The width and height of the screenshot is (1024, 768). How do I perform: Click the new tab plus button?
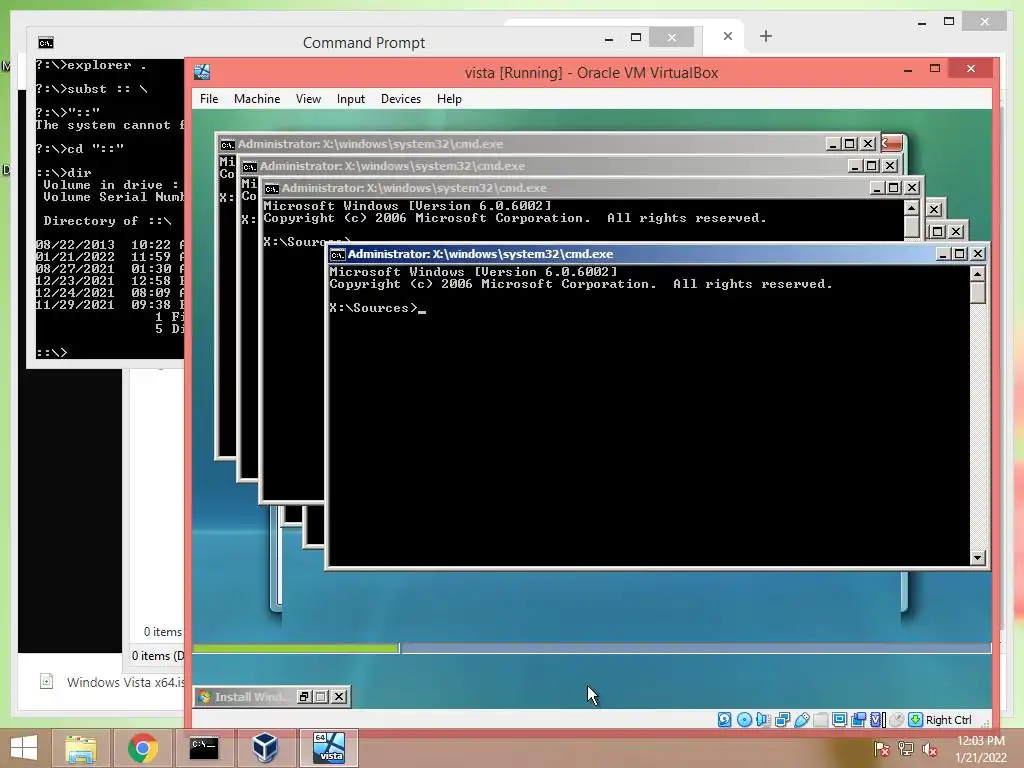pos(766,37)
